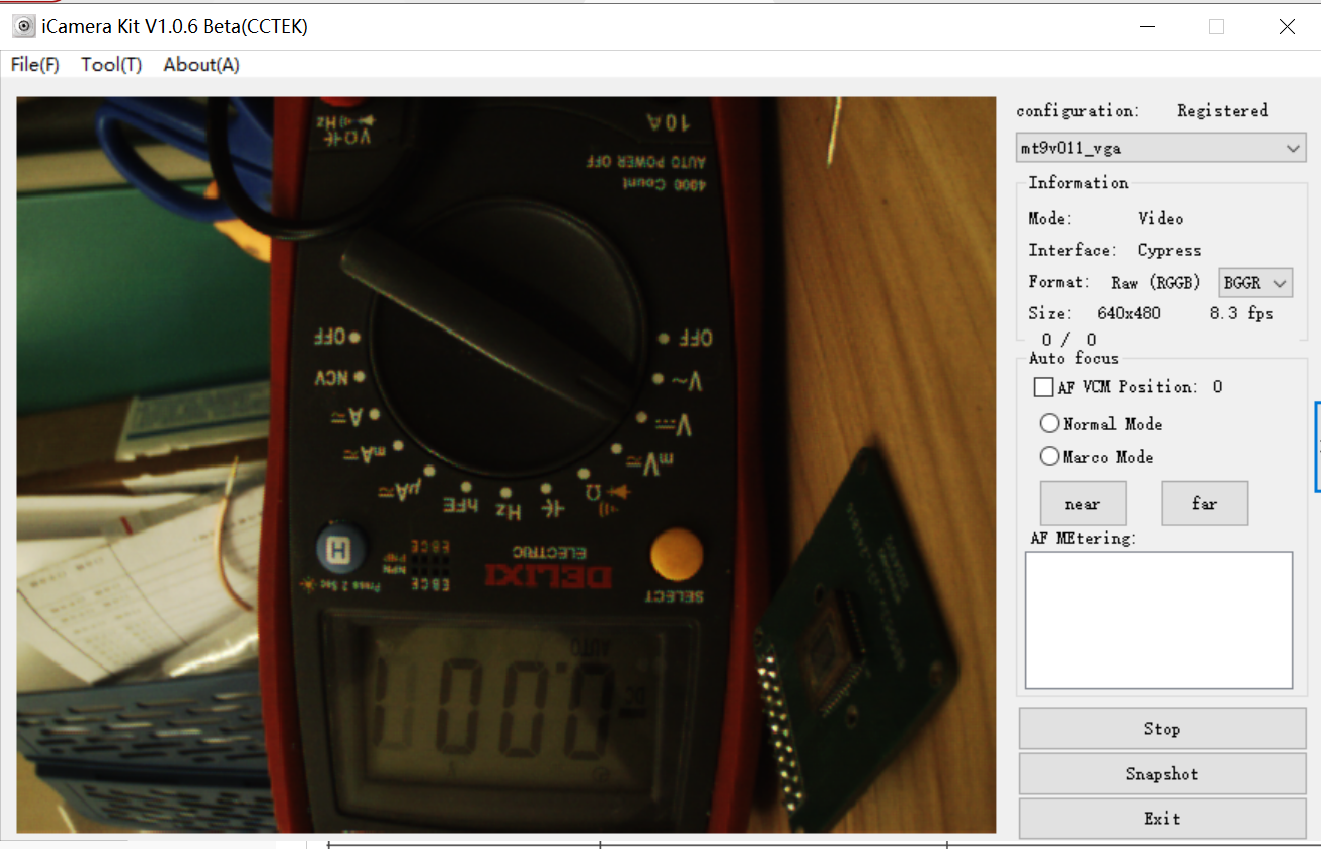Enable the AF VCM Position checkbox

point(1043,387)
